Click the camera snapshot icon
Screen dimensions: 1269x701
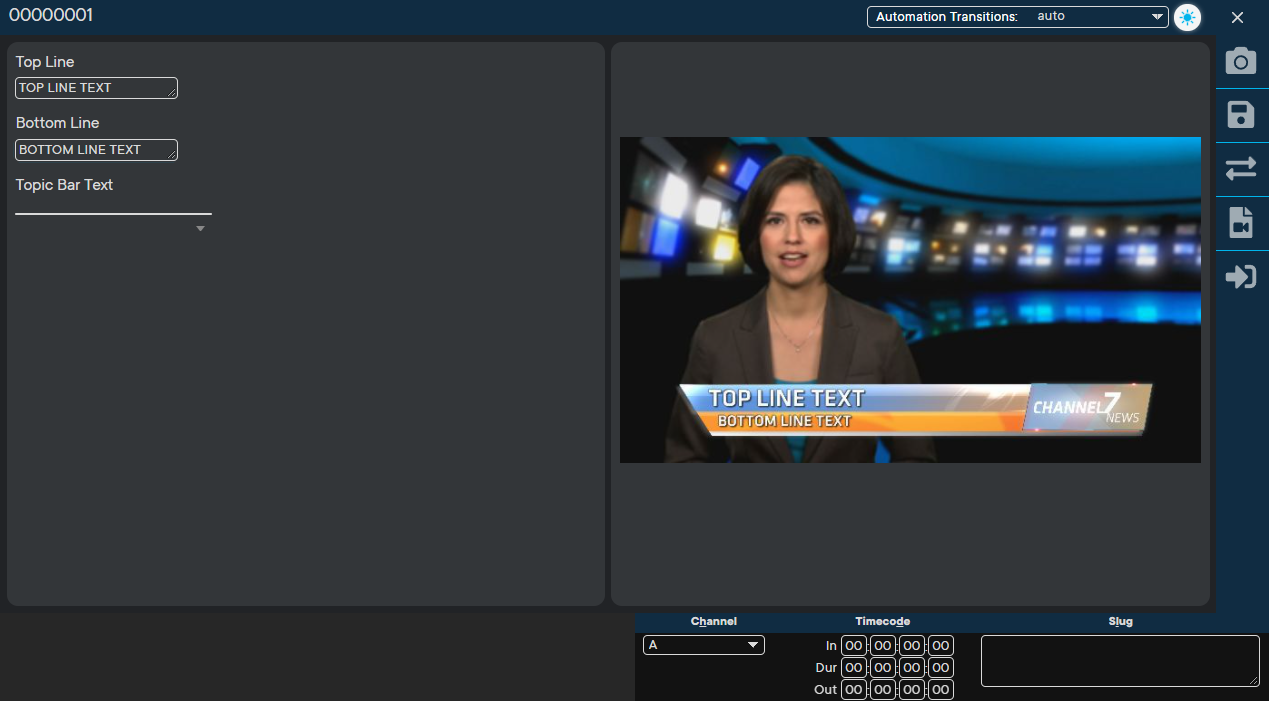click(x=1240, y=62)
